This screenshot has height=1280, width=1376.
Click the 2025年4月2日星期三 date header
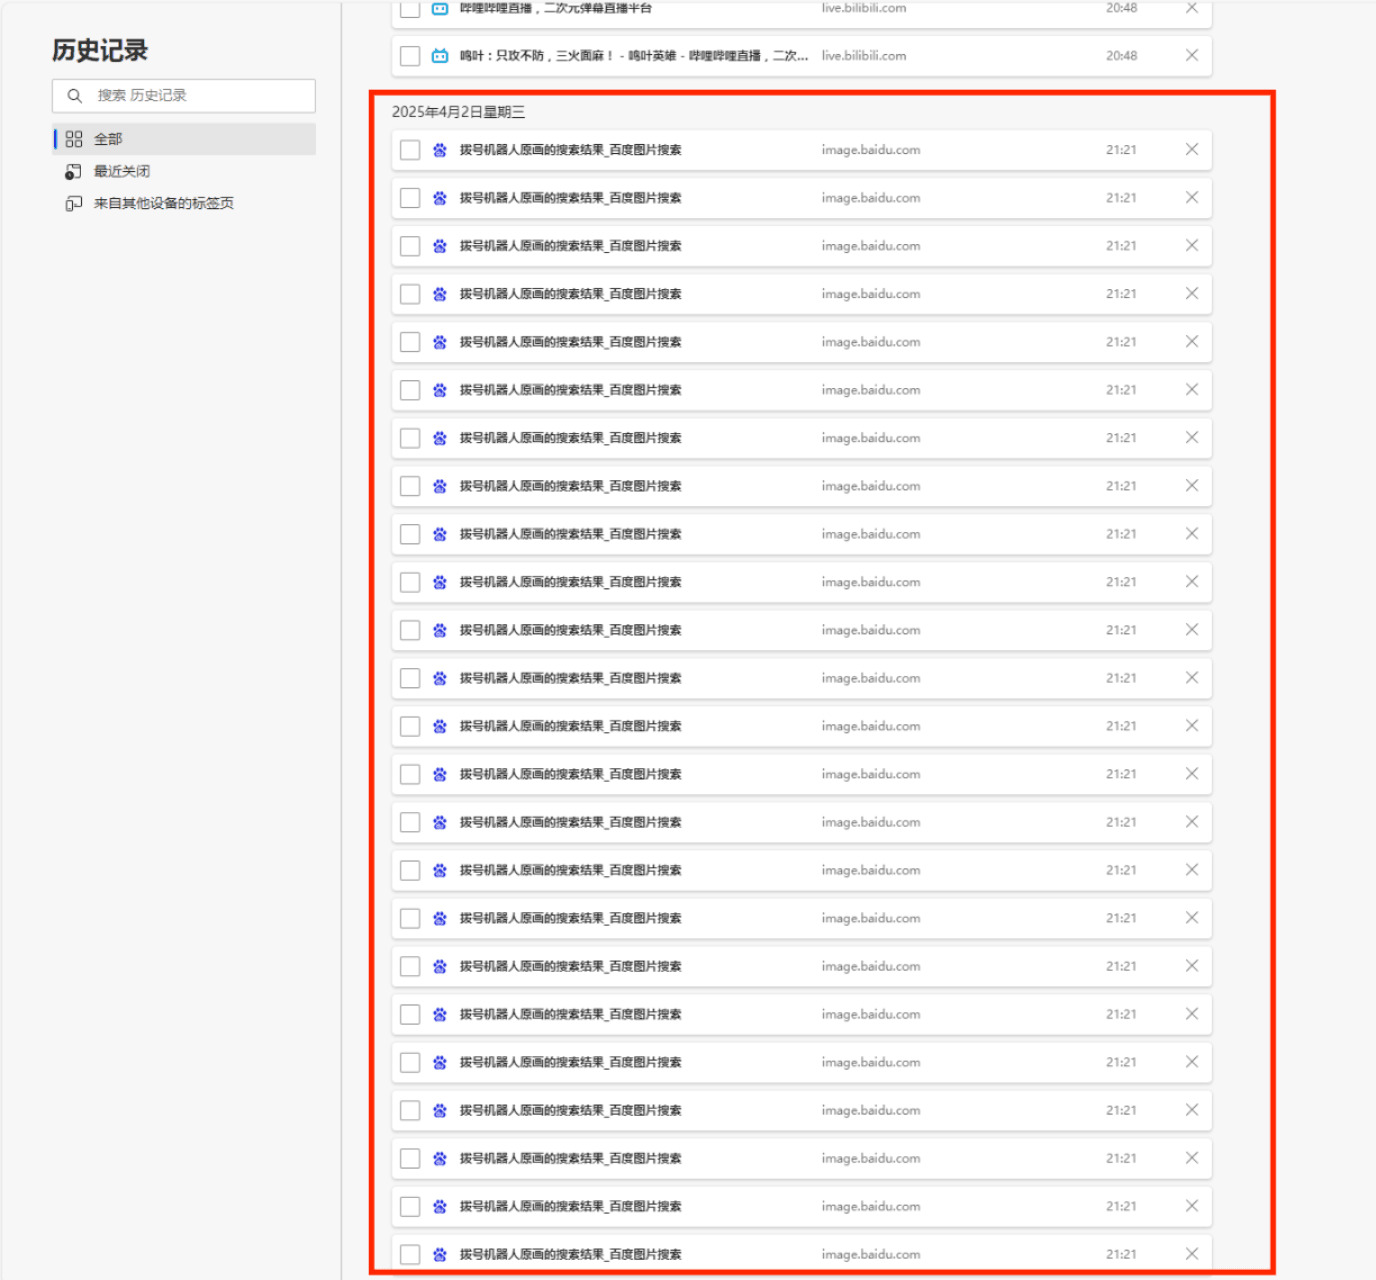click(x=458, y=112)
